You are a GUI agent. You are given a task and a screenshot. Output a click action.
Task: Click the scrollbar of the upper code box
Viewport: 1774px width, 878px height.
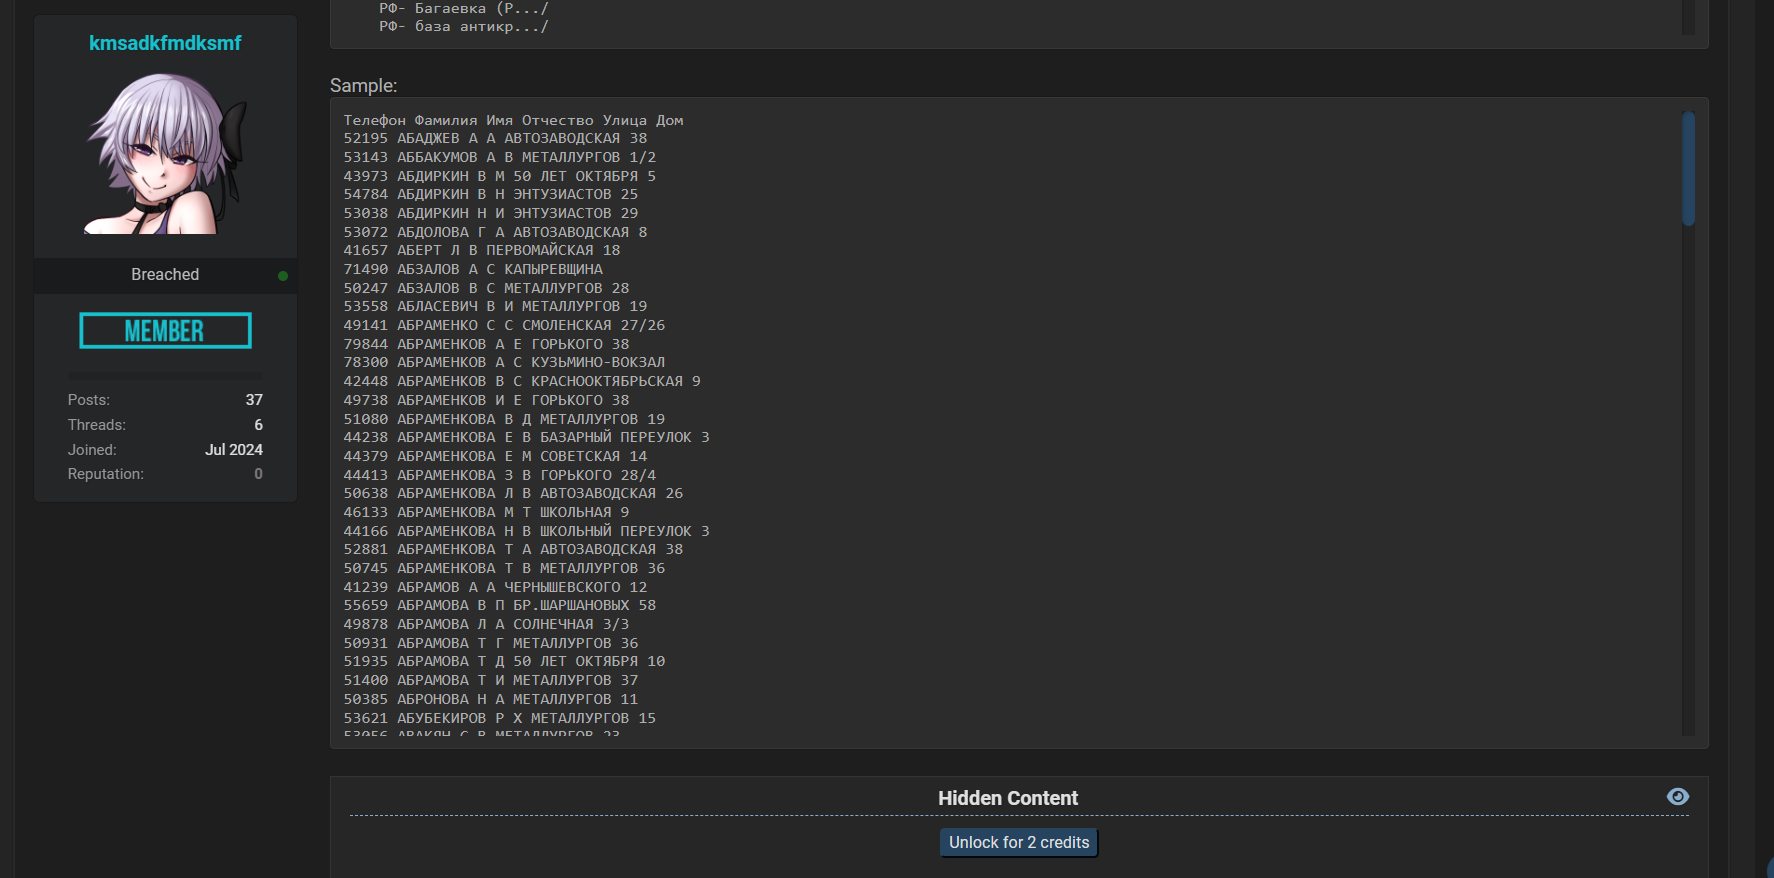1688,18
